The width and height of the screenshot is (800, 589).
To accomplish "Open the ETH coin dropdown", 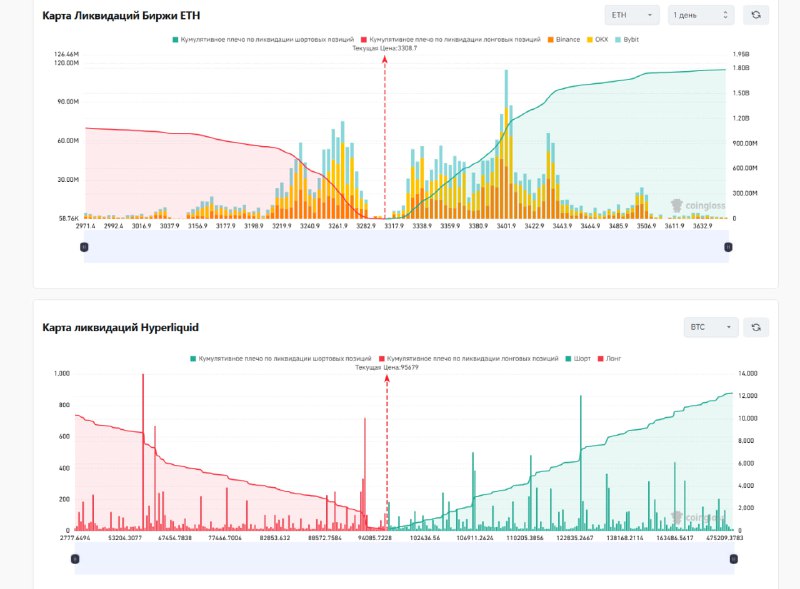I will pos(632,15).
